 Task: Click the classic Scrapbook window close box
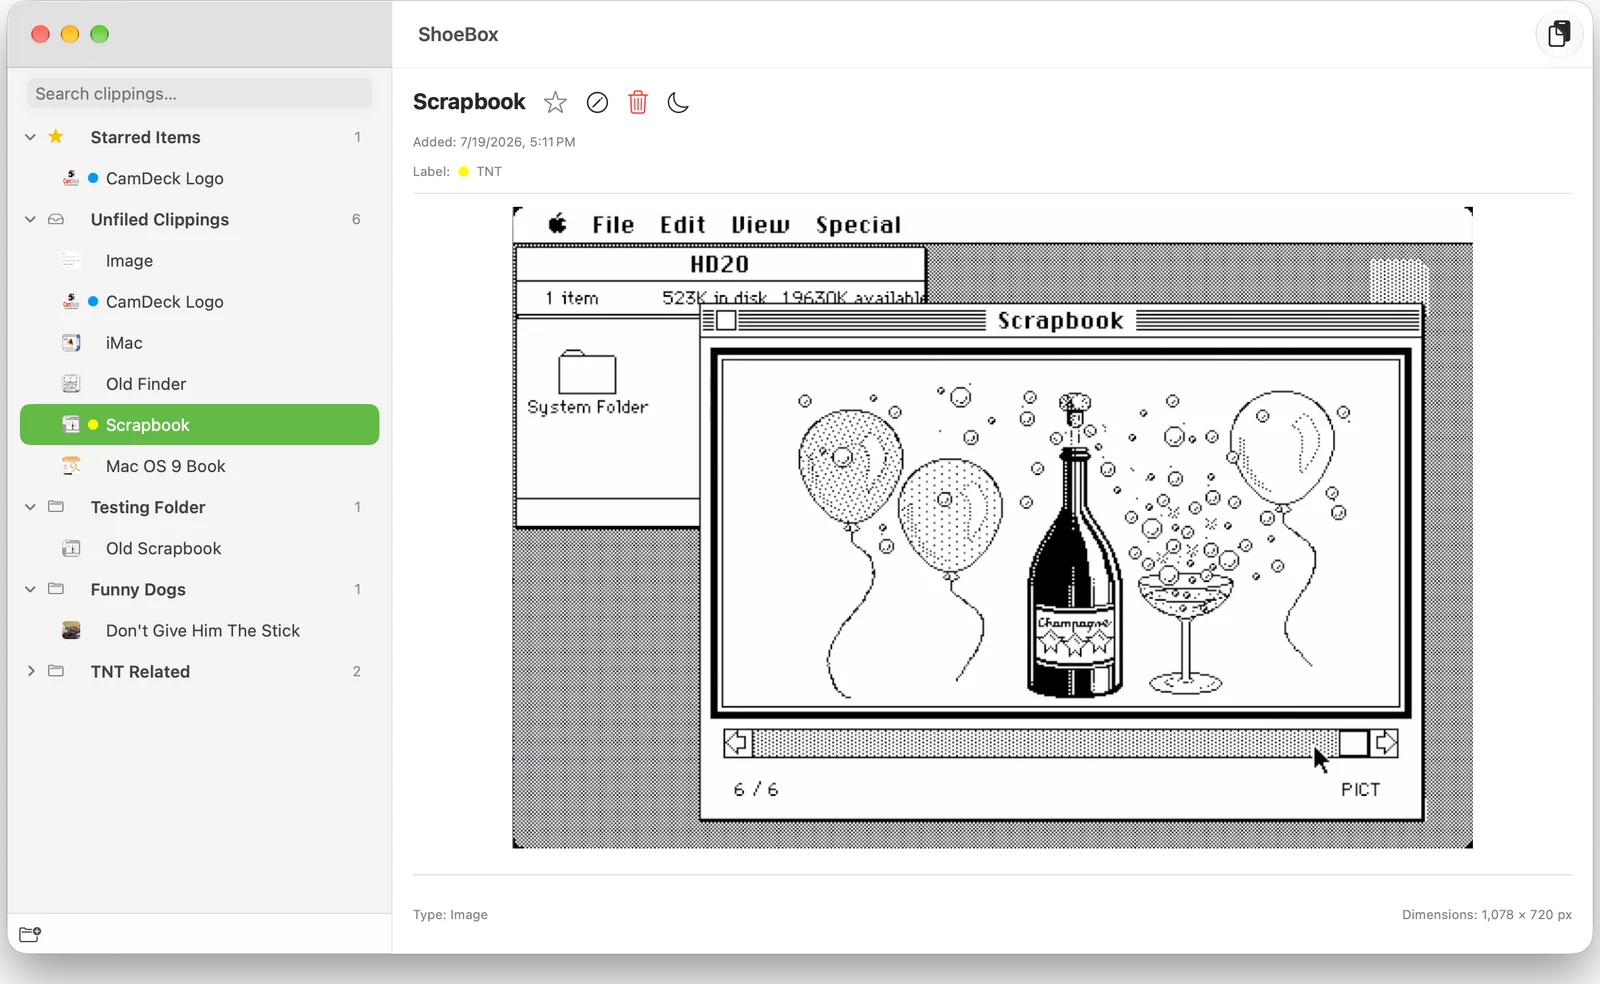(726, 320)
